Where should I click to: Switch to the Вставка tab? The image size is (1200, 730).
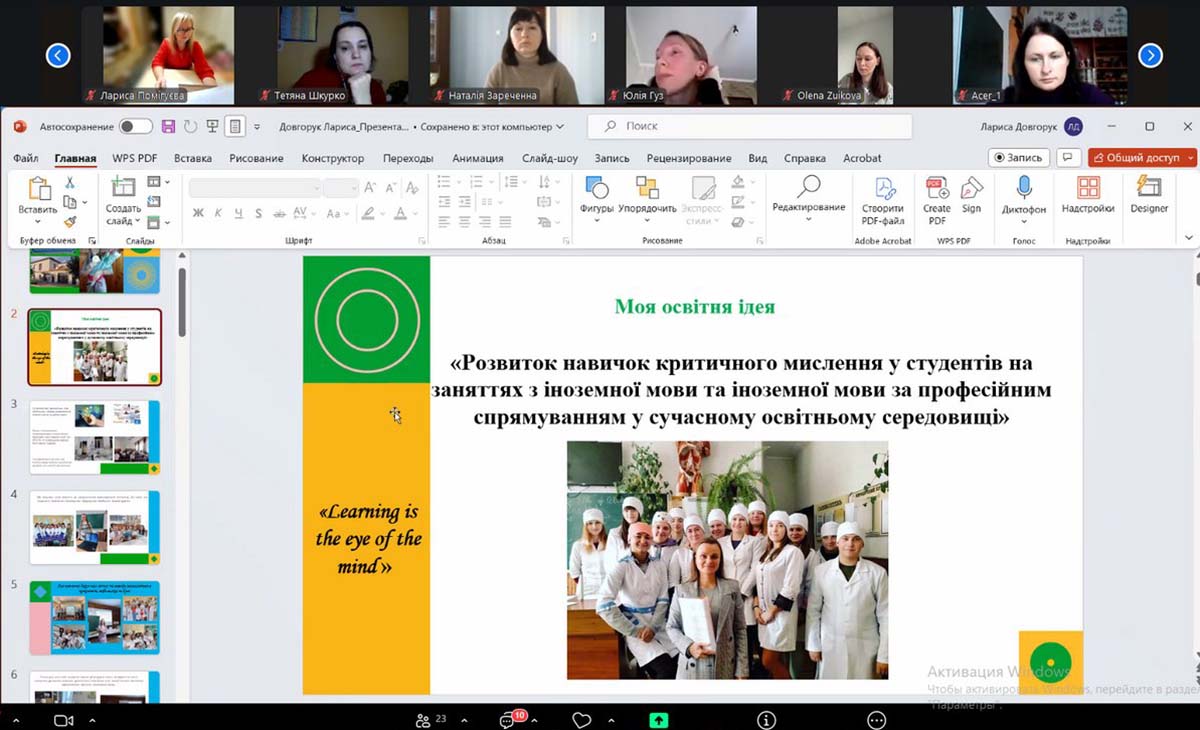tap(193, 158)
